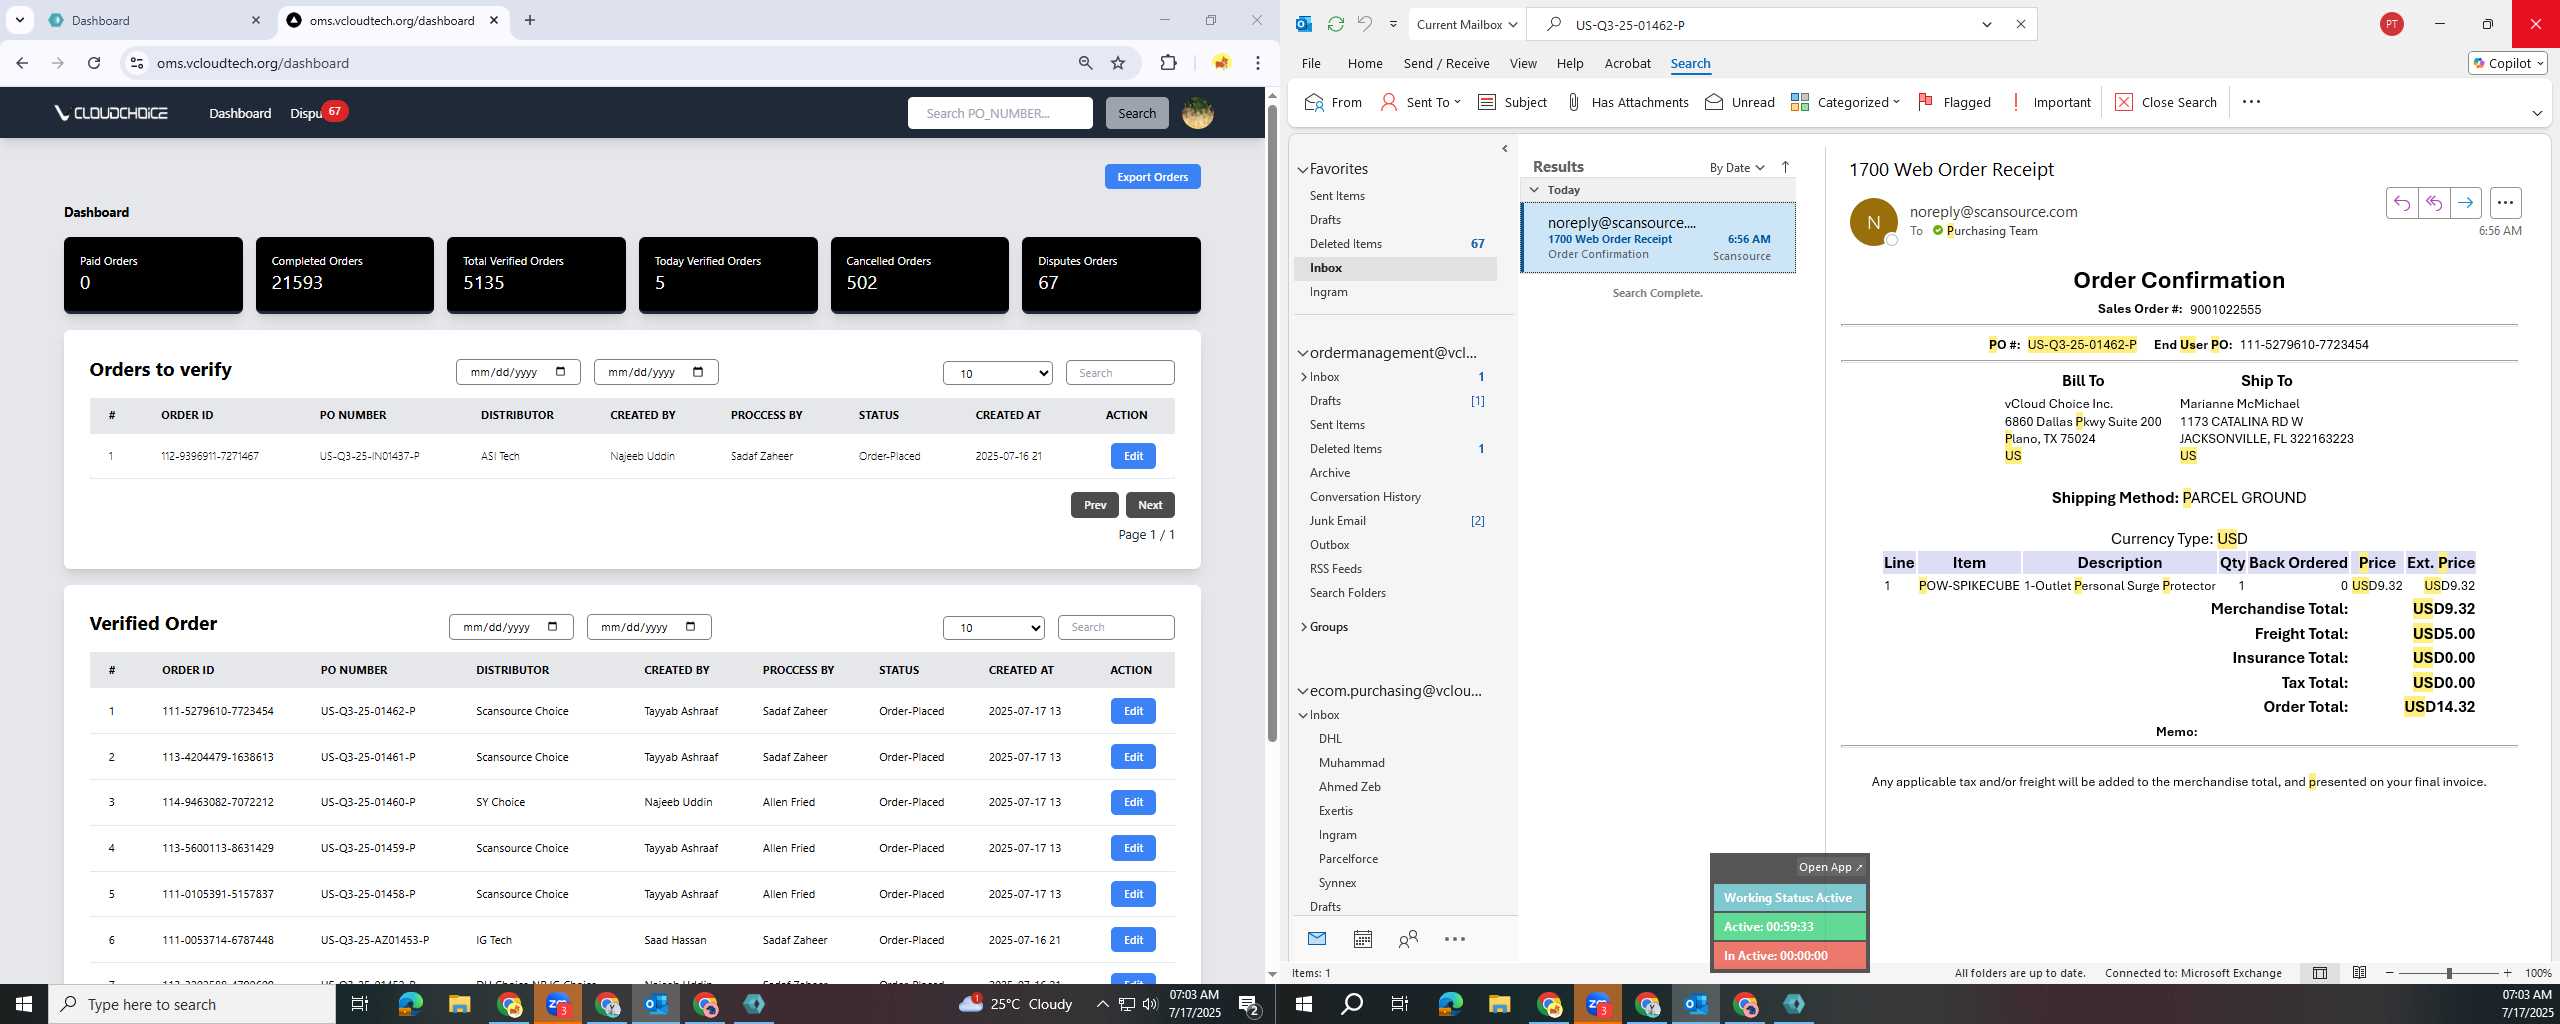Viewport: 2560px width, 1024px height.
Task: Open the File menu in Outlook
Action: 1310,63
